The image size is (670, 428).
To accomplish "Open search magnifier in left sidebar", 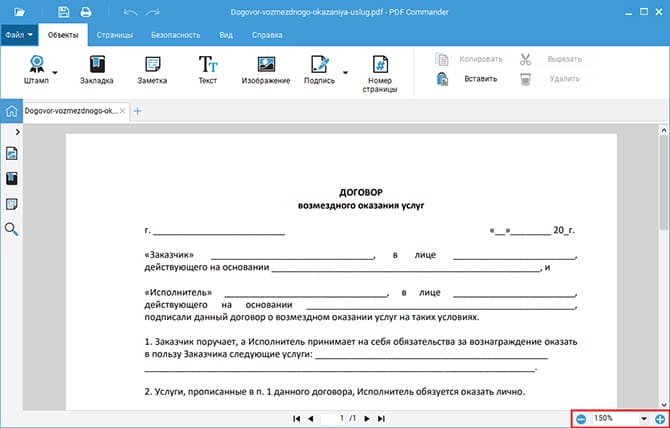I will (12, 230).
